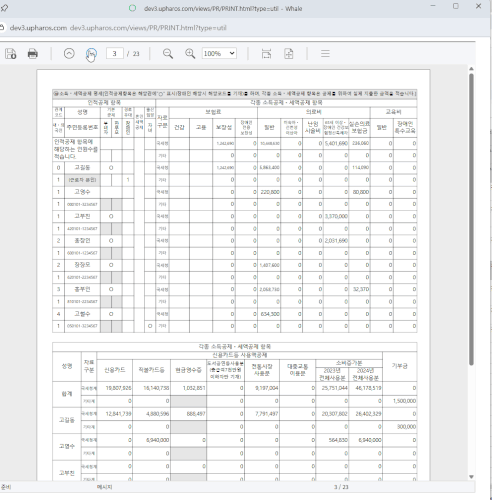The image size is (492, 500).
Task: Click the 현금영수증 column header
Action: click(188, 370)
